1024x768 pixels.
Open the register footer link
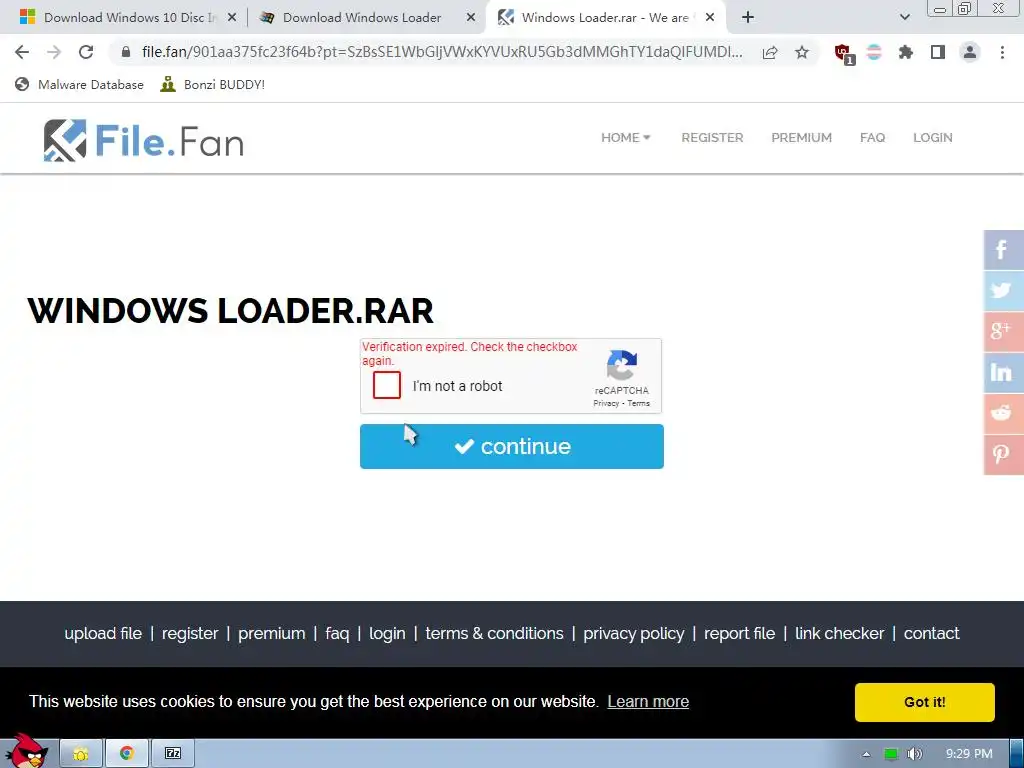tap(190, 633)
